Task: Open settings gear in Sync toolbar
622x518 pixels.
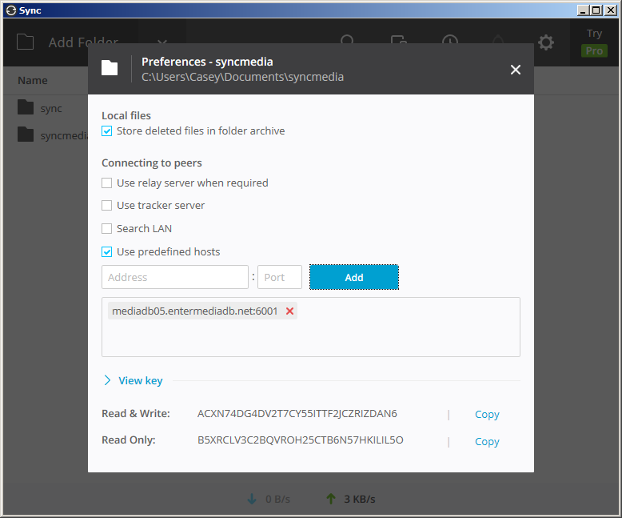Action: [546, 42]
